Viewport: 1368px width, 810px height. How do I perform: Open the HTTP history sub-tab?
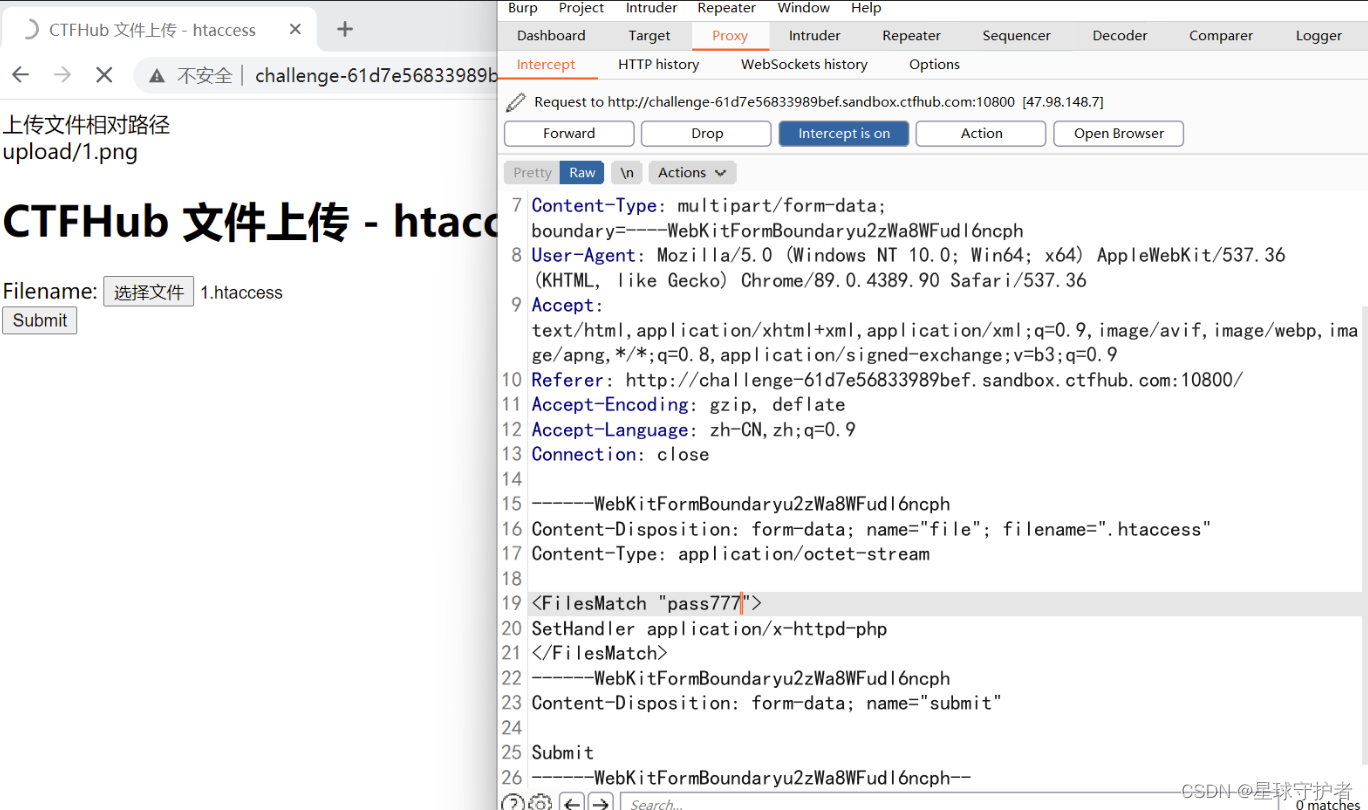pos(659,65)
